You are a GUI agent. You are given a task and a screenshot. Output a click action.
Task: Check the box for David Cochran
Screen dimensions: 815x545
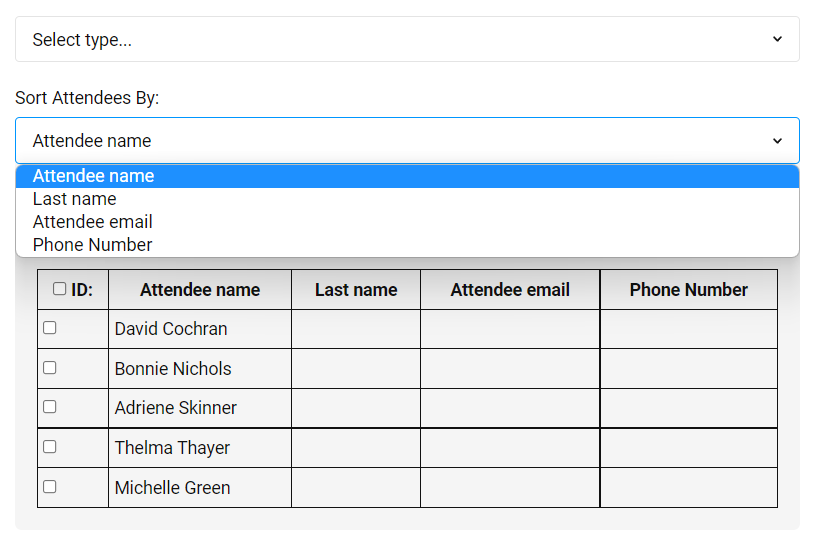click(x=50, y=328)
